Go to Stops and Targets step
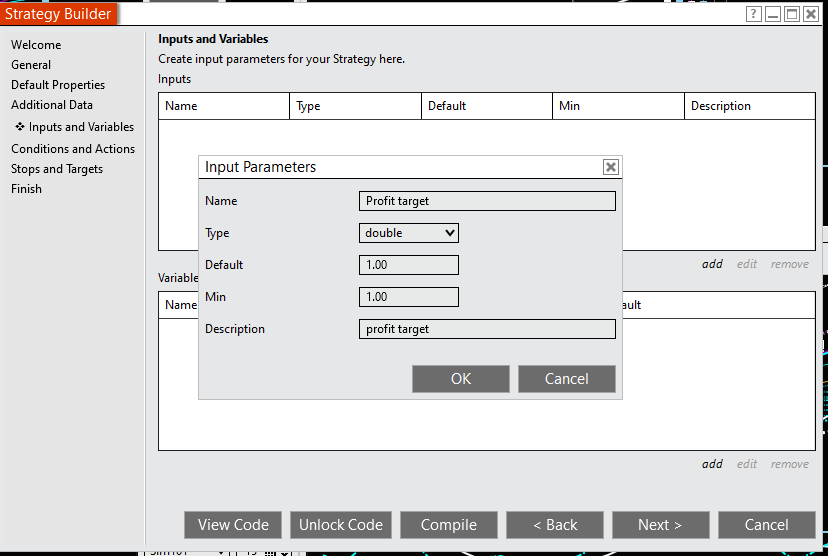This screenshot has width=828, height=556. pos(57,169)
